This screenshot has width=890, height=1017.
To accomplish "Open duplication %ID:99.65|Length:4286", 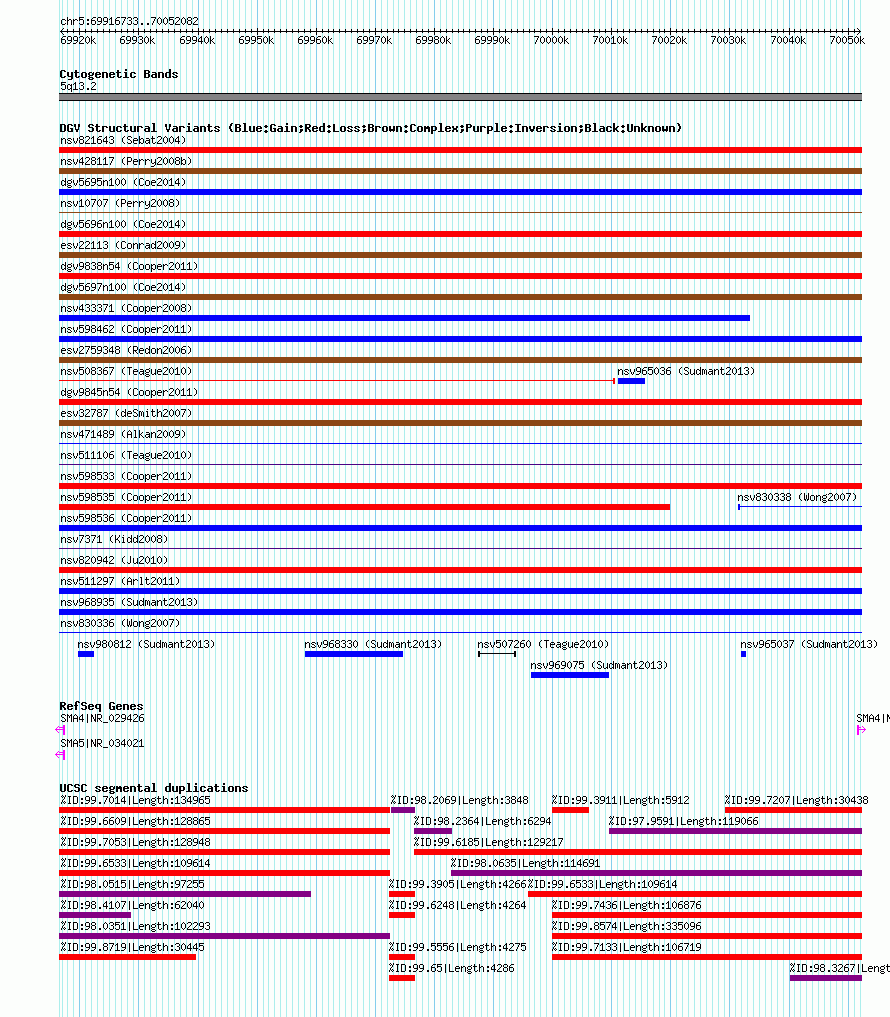I will (451, 968).
